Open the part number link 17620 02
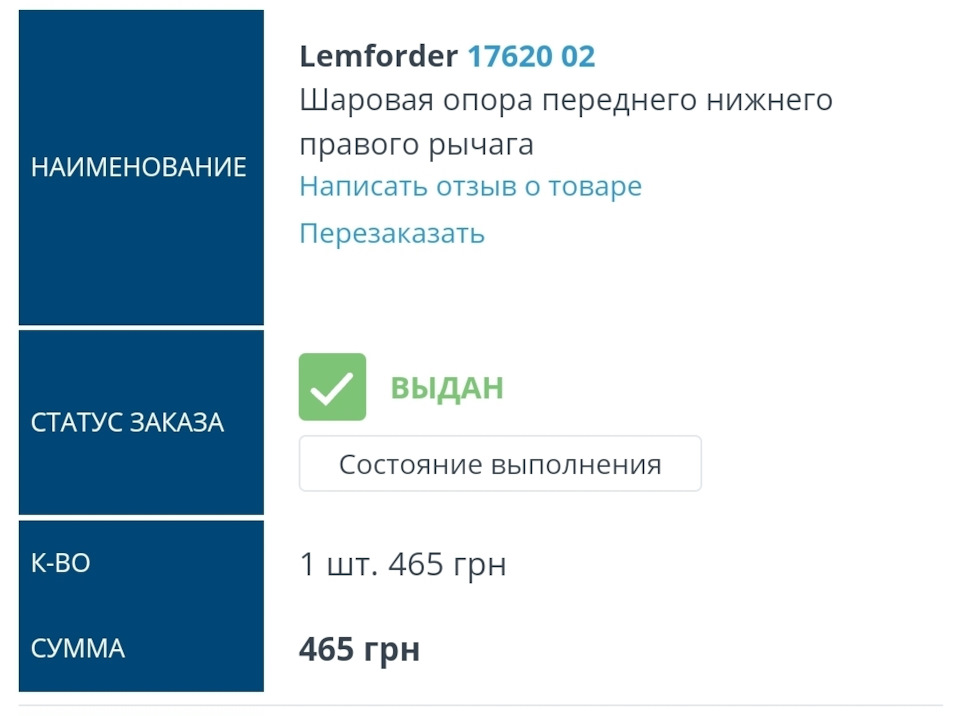 [534, 56]
